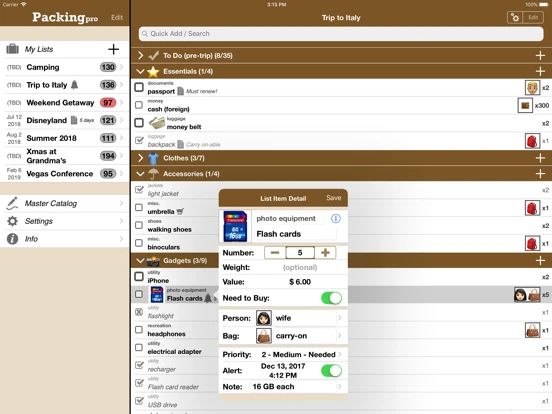The image size is (552, 414).
Task: Open the Summer 2018 list
Action: [x=65, y=138]
